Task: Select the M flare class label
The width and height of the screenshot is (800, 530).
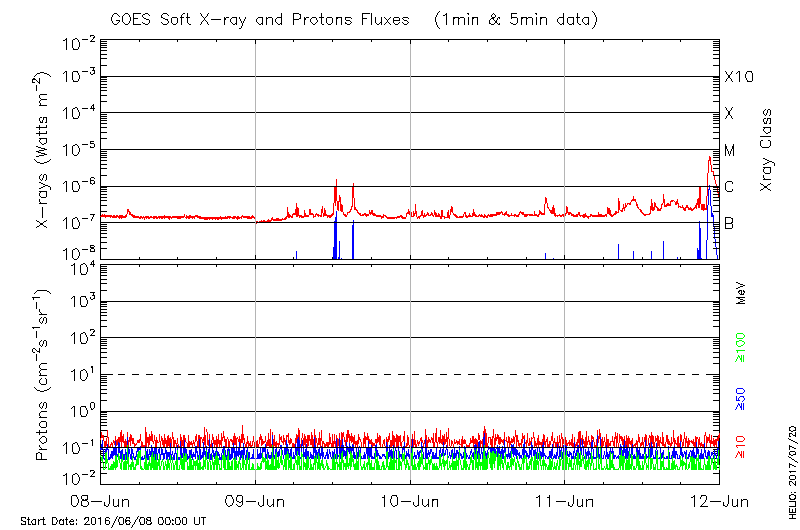Action: click(x=730, y=150)
